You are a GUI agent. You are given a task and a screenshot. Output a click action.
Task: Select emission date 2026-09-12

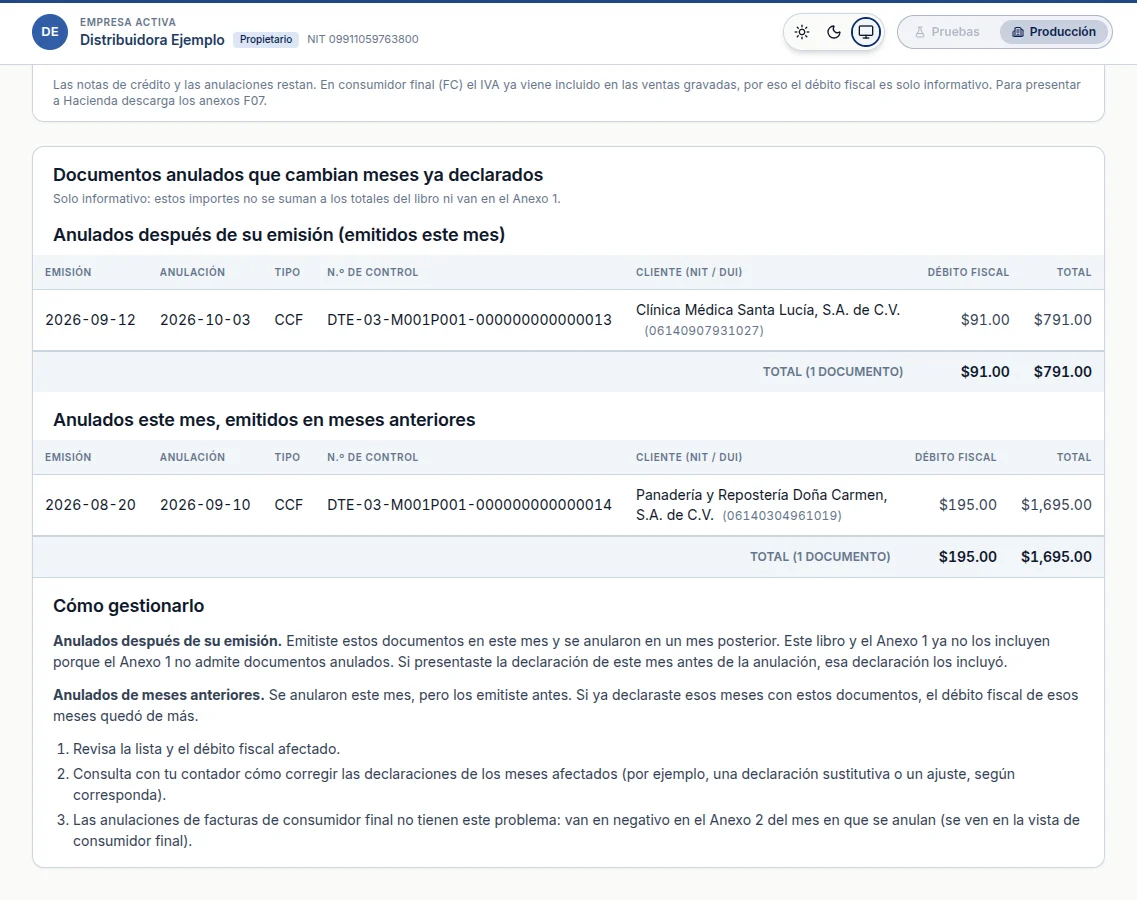click(91, 320)
